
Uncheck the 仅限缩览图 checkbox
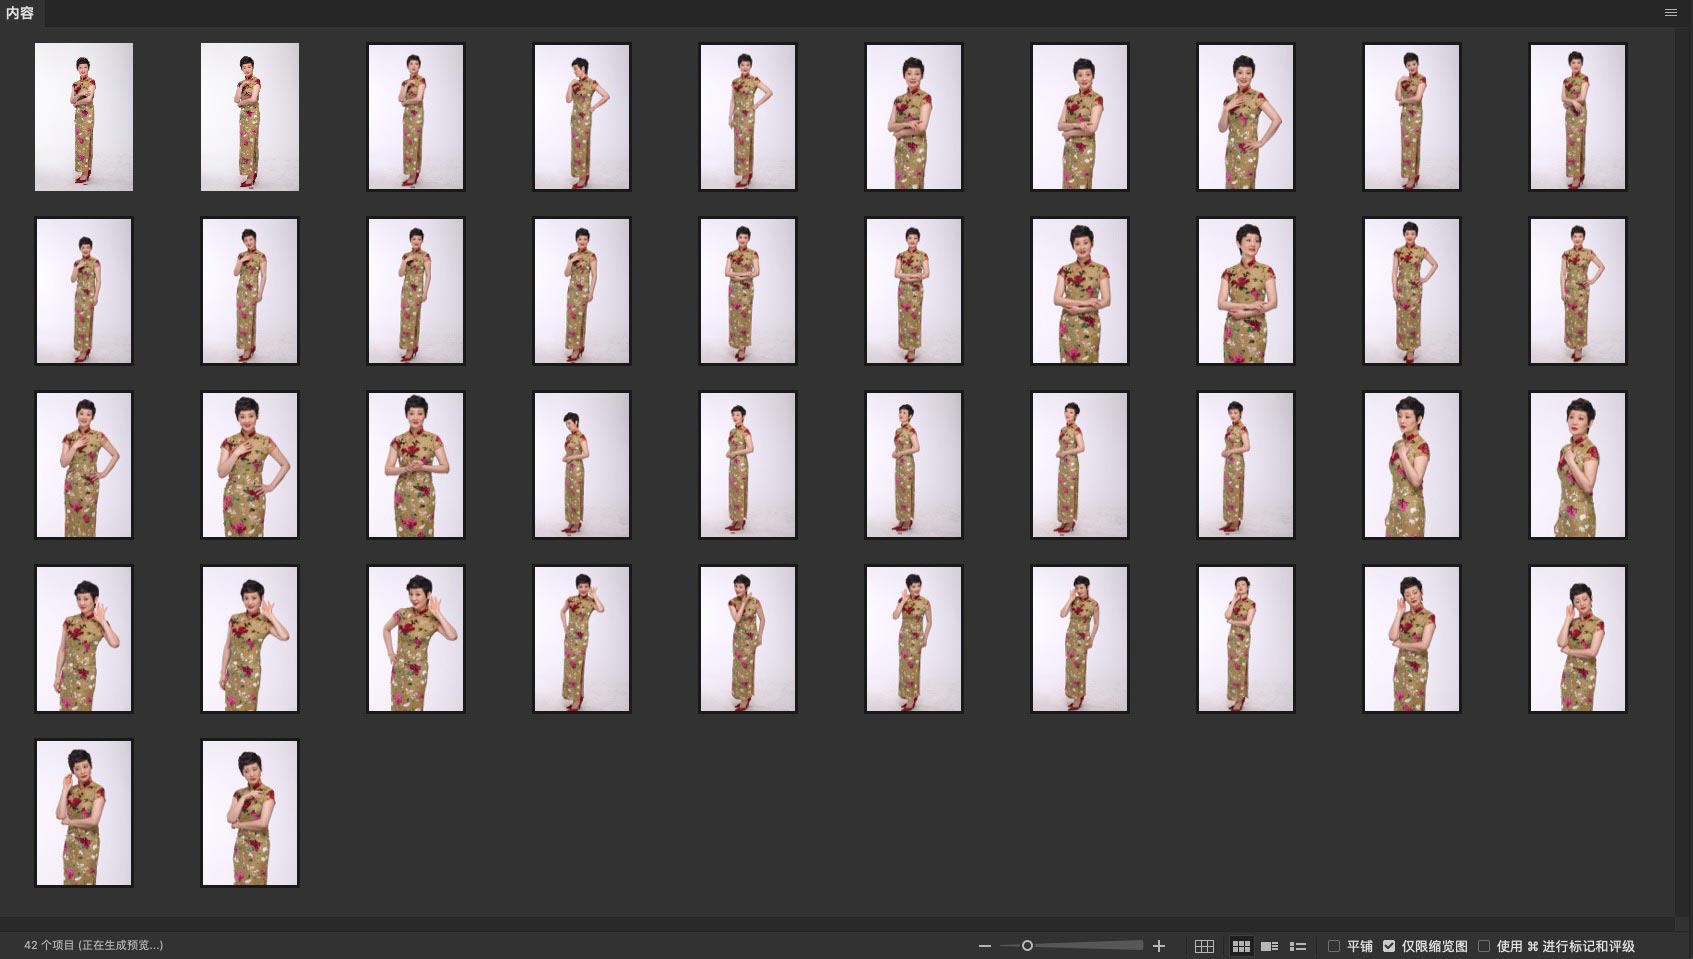(x=1389, y=946)
